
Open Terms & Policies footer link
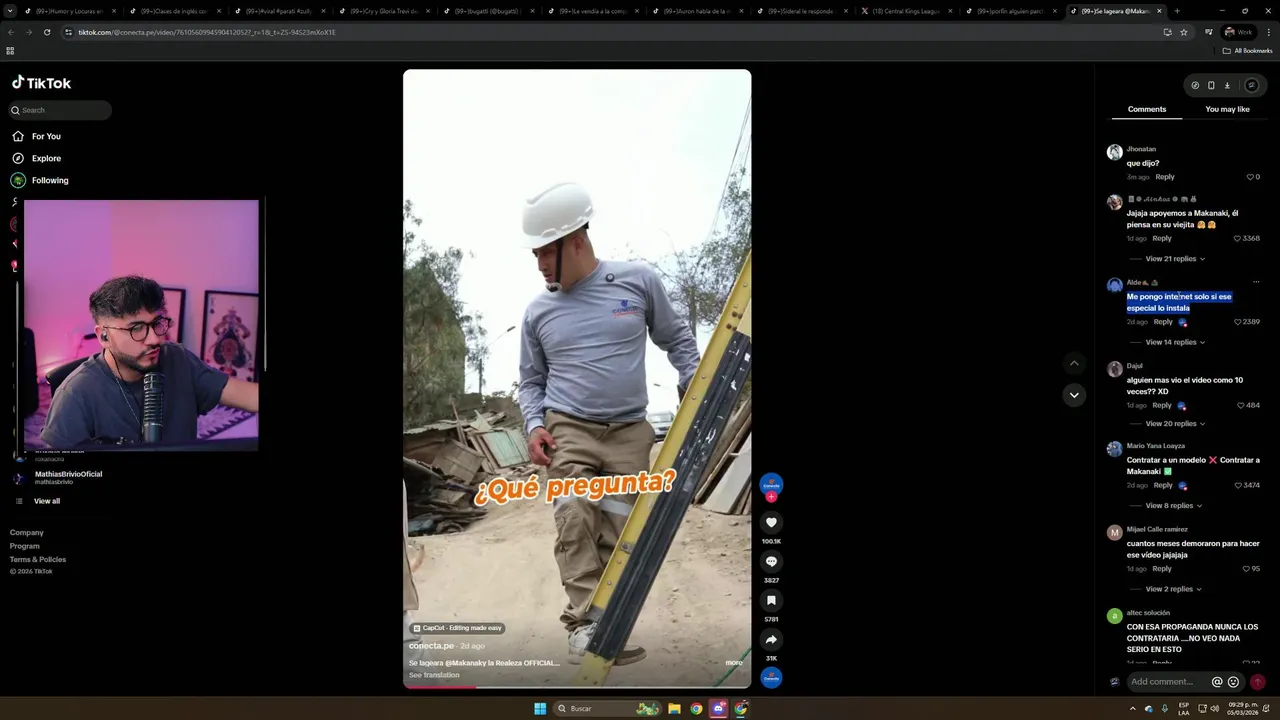coord(38,559)
